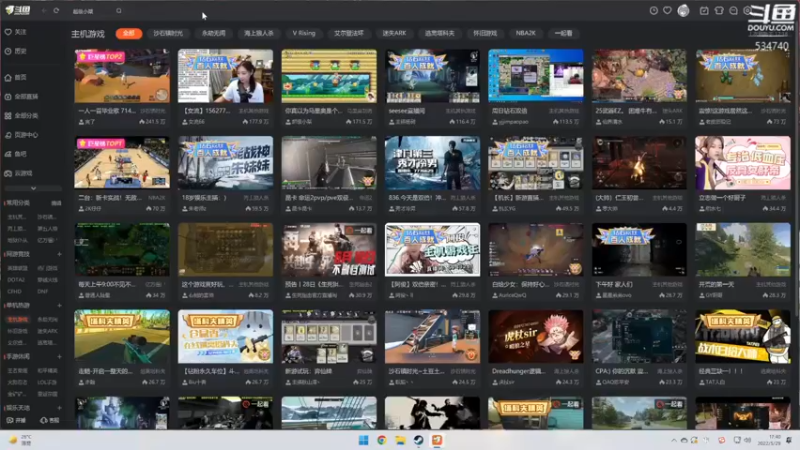Open the cat-with-rifle stream thumbnail

[x=226, y=337]
